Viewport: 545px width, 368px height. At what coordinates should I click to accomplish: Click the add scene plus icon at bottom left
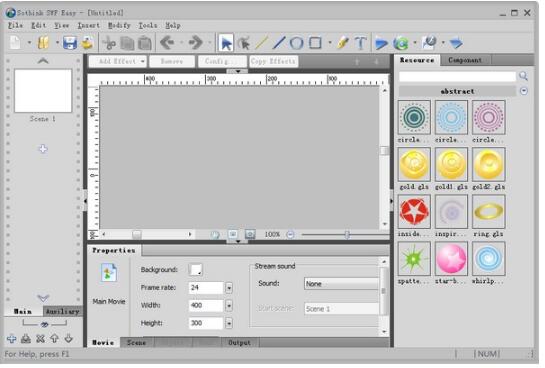[11, 338]
